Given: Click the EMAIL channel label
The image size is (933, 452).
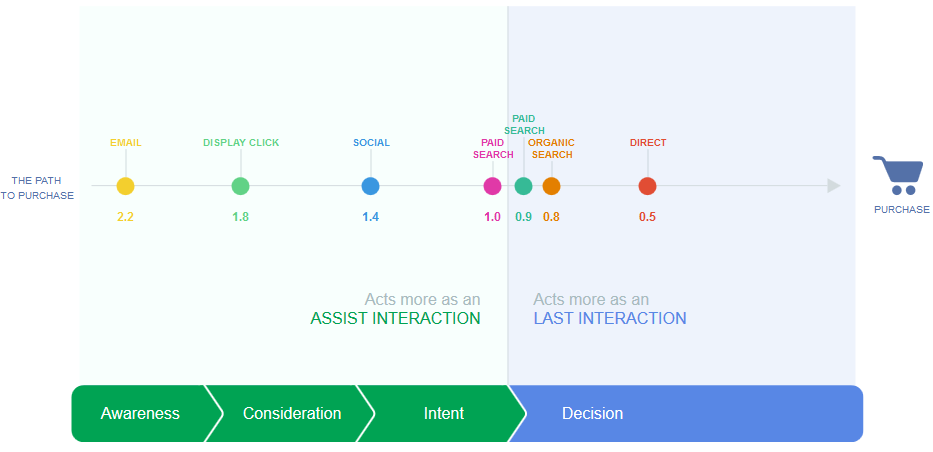Looking at the screenshot, I should 125,143.
